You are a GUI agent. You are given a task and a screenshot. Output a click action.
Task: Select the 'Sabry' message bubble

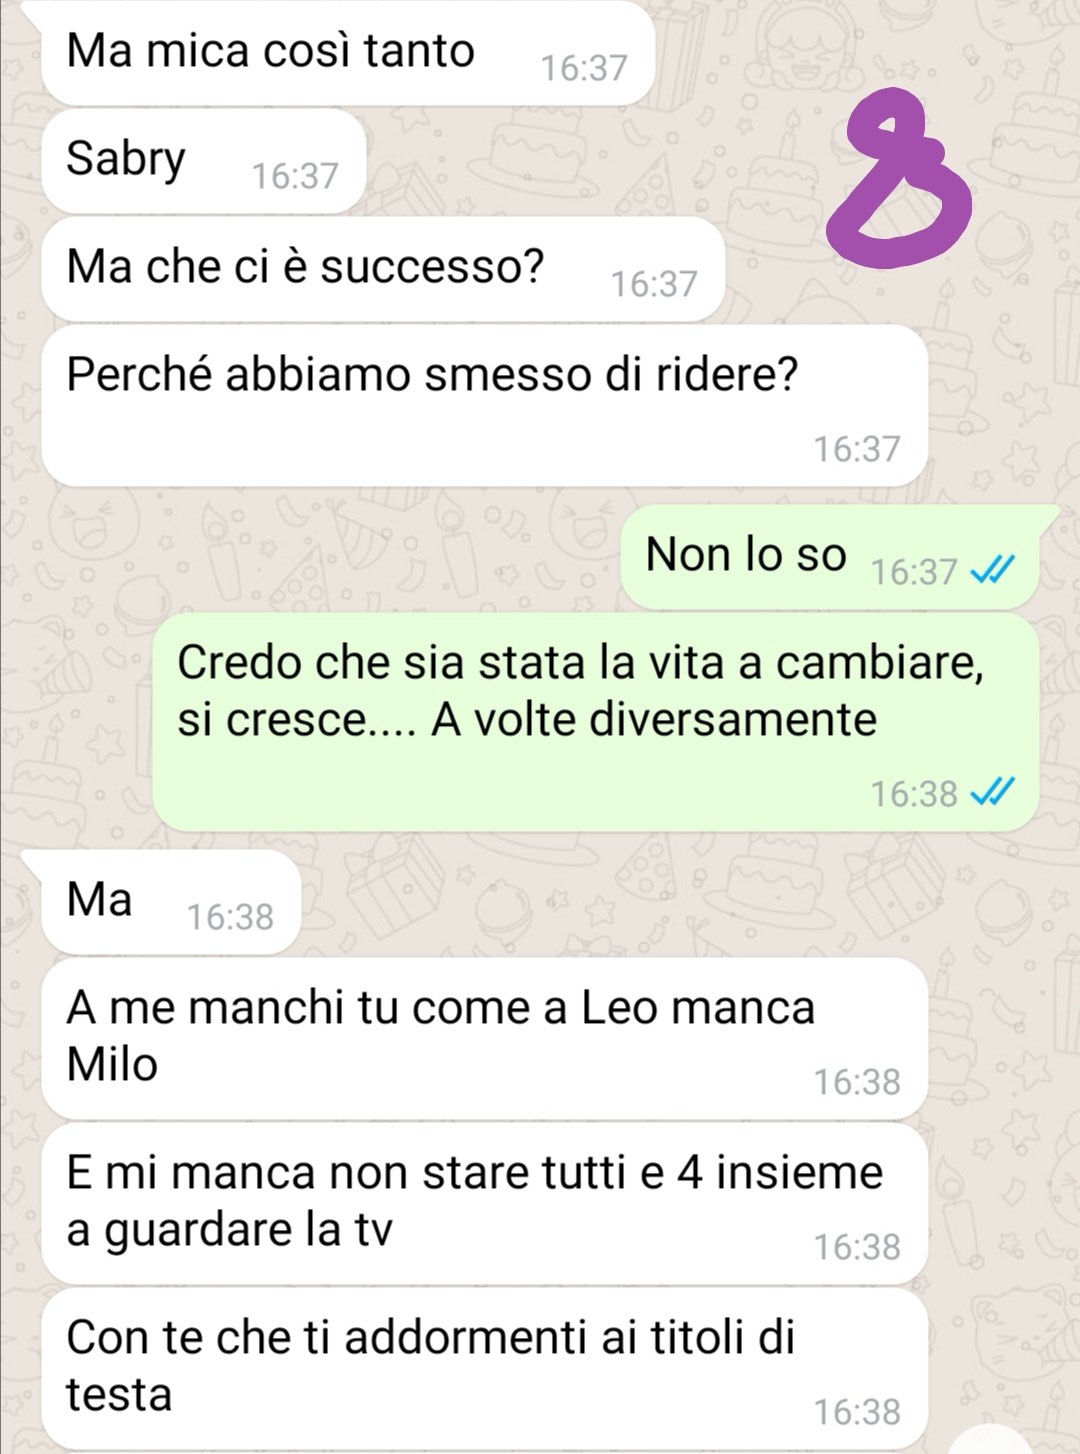tap(204, 160)
